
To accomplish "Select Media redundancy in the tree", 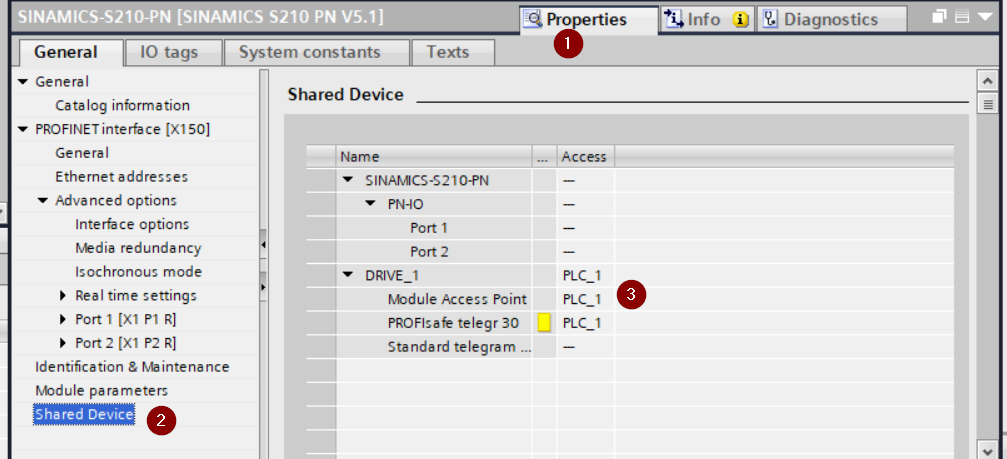I will point(138,248).
